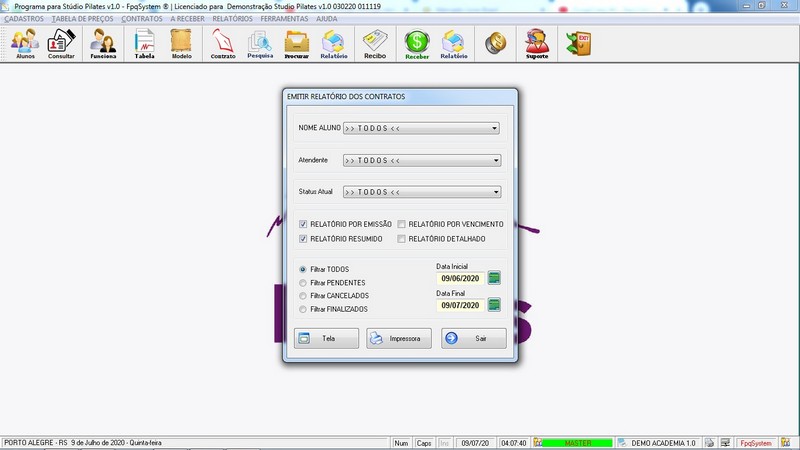
Task: Toggle RELATÓRIO RESUMIDO checkbox
Action: tap(303, 239)
